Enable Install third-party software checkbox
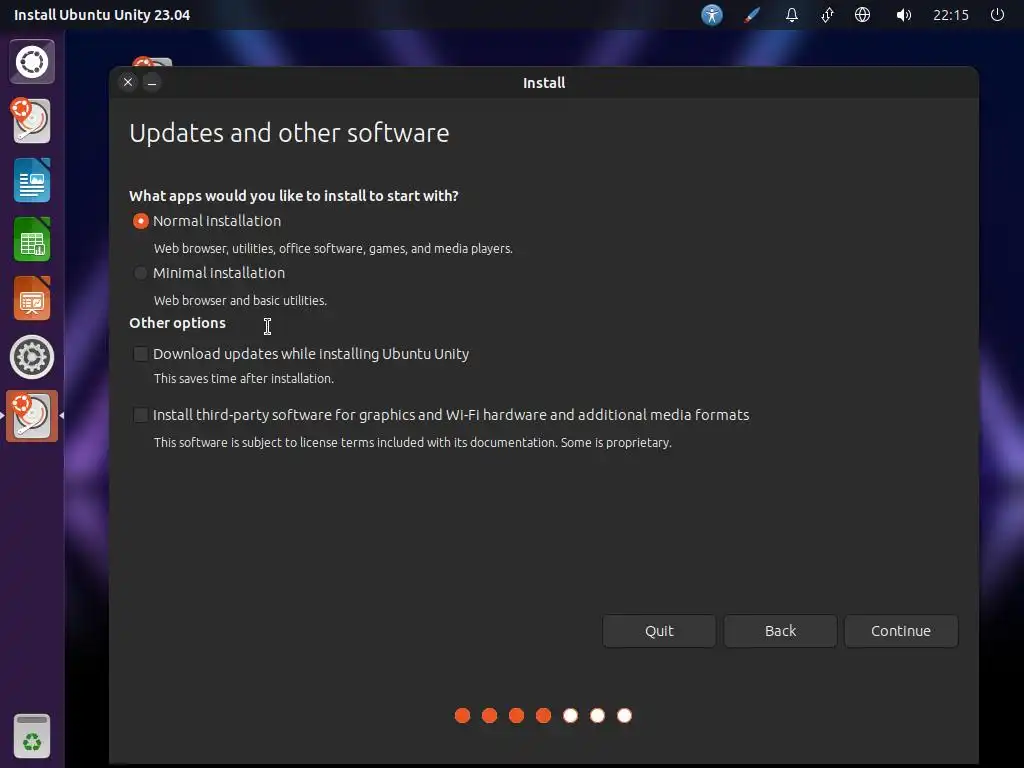This screenshot has width=1024, height=768. 140,415
